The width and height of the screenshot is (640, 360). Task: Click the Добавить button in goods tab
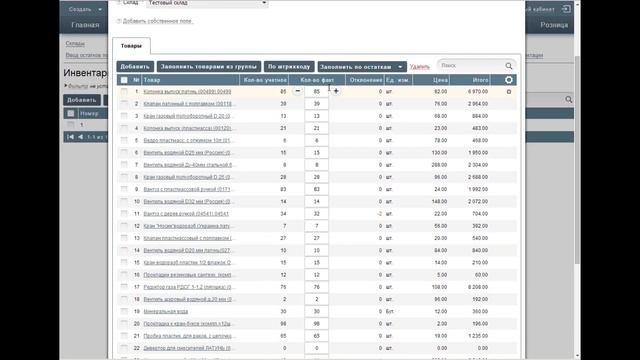[135, 67]
